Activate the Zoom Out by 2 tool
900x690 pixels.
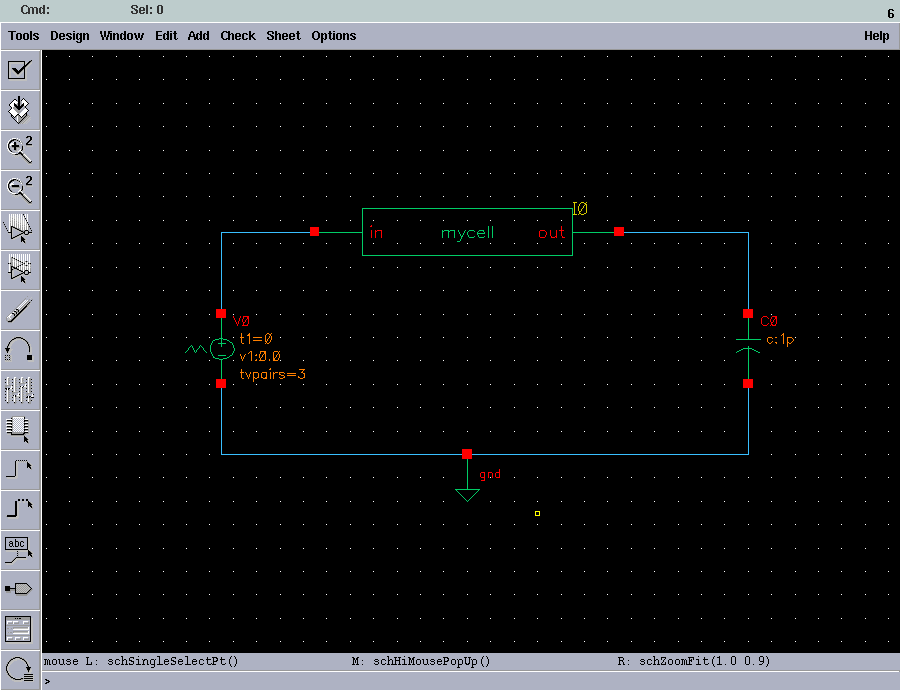pos(20,190)
